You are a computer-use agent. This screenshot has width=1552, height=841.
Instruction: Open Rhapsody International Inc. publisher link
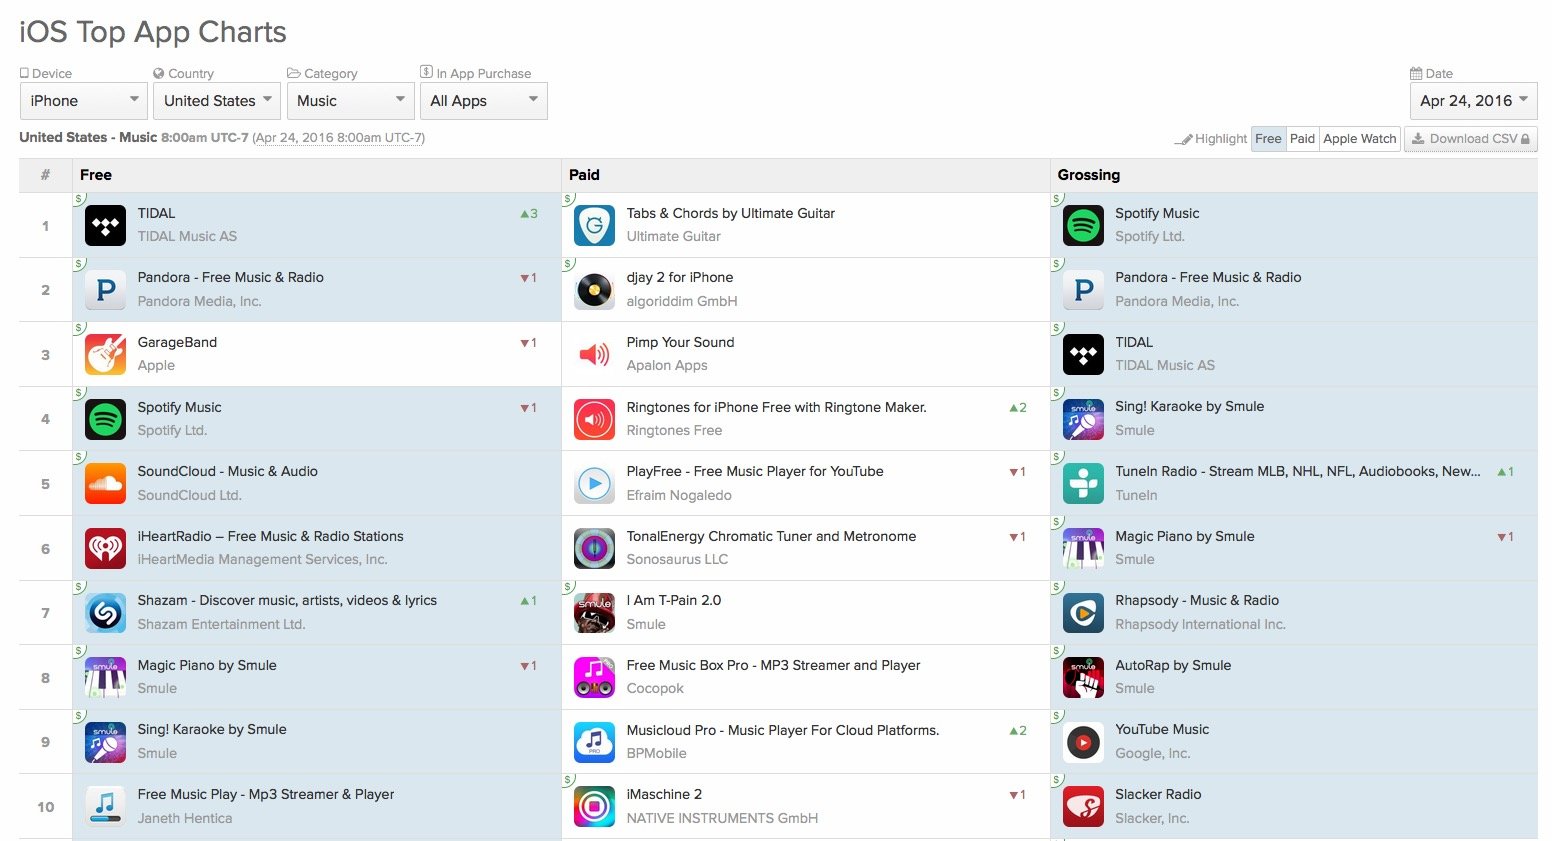1200,624
